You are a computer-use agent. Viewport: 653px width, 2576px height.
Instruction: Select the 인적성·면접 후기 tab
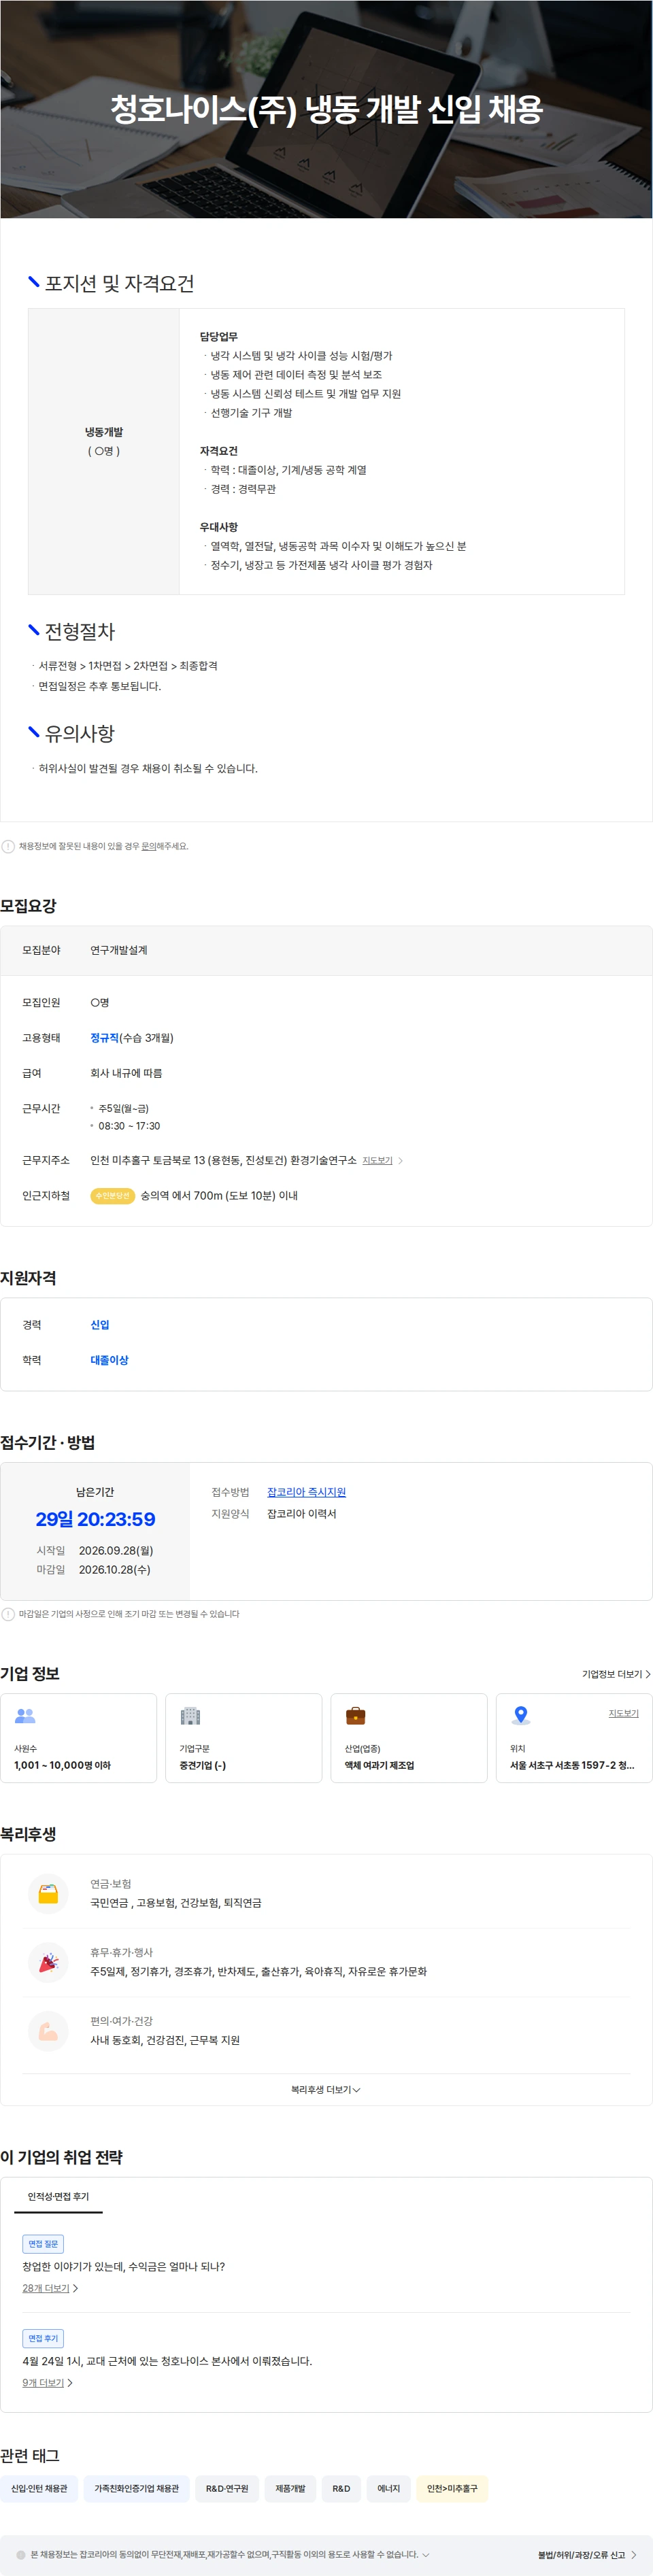point(58,2196)
